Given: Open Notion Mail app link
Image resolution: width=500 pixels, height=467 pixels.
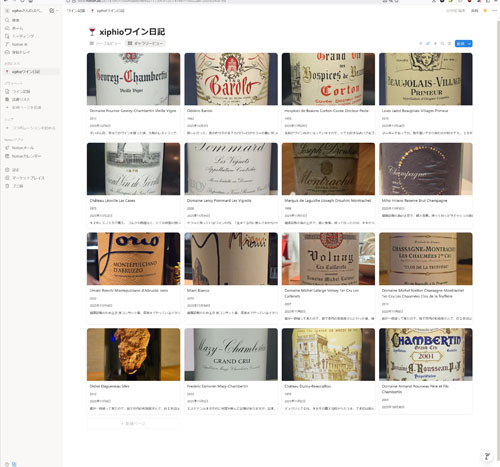Looking at the screenshot, I should pyautogui.click(x=23, y=148).
